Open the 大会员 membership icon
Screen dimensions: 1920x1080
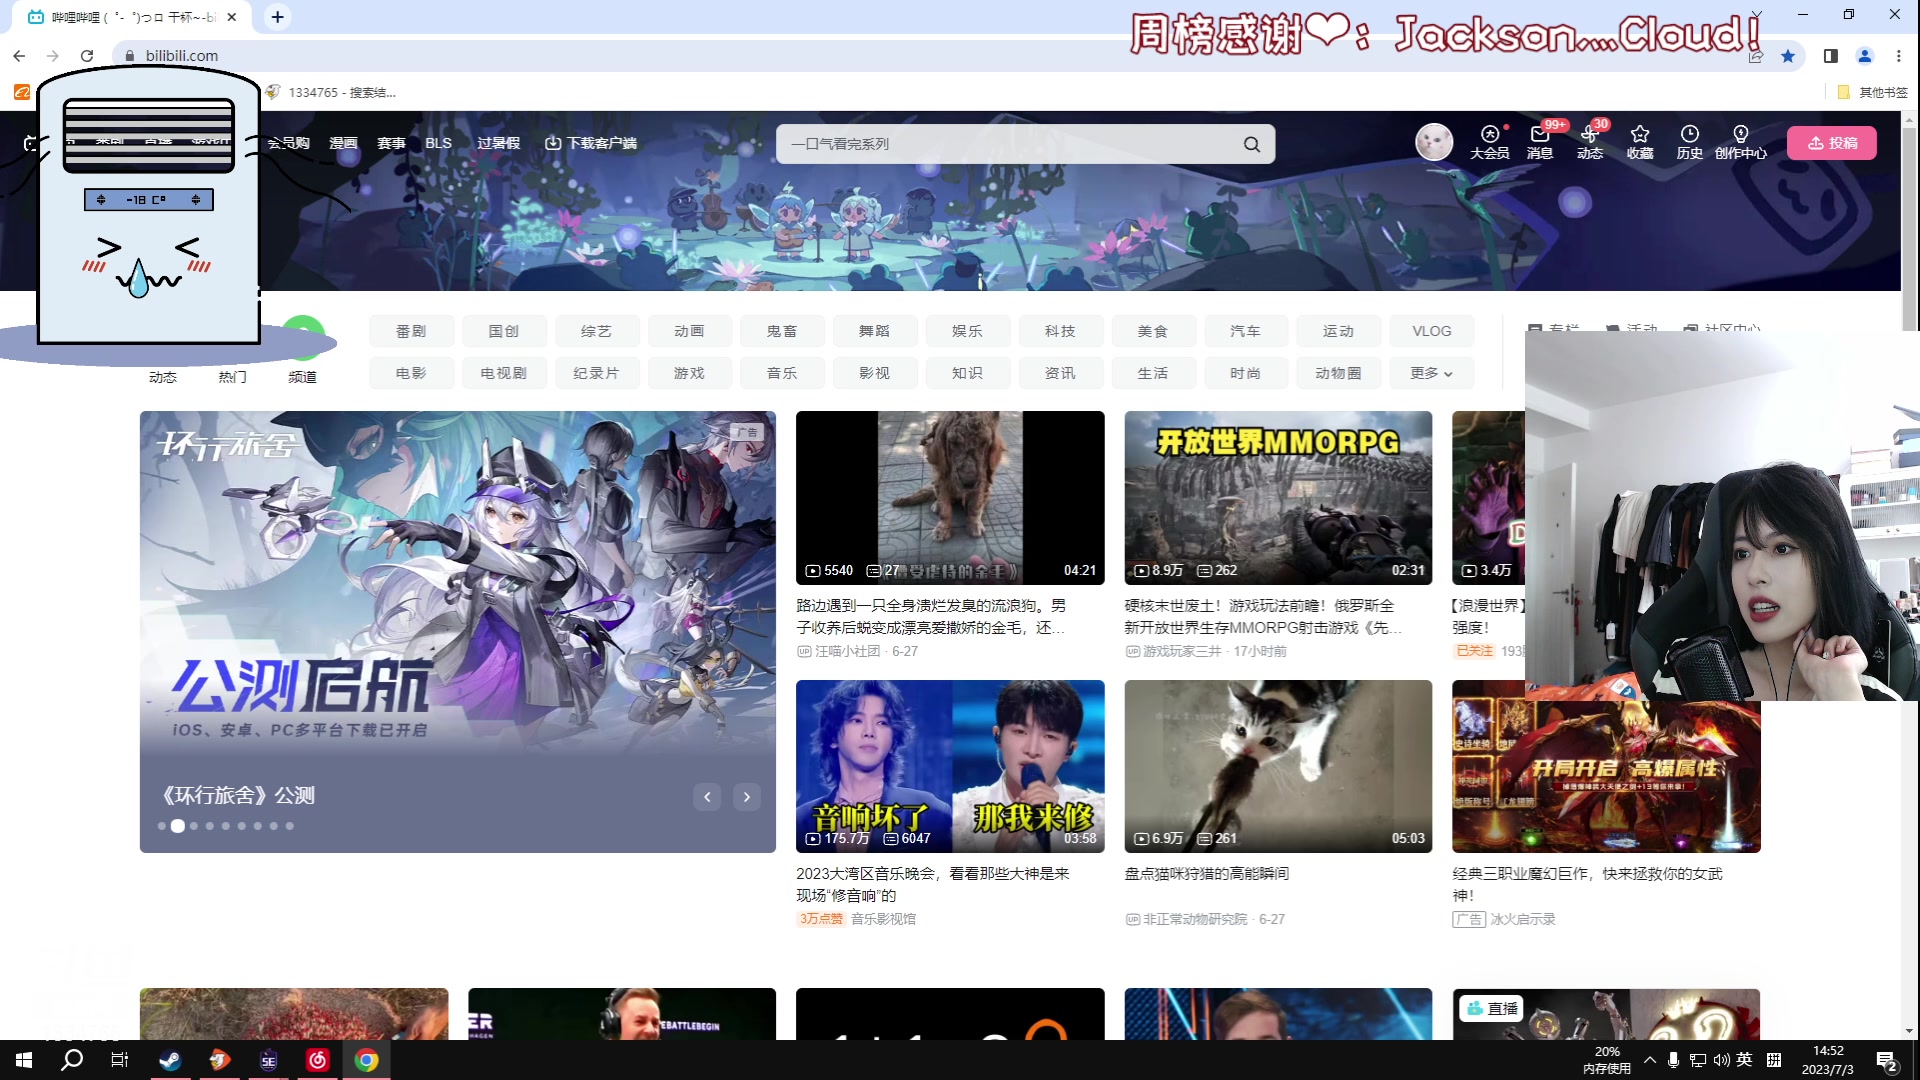pyautogui.click(x=1489, y=142)
